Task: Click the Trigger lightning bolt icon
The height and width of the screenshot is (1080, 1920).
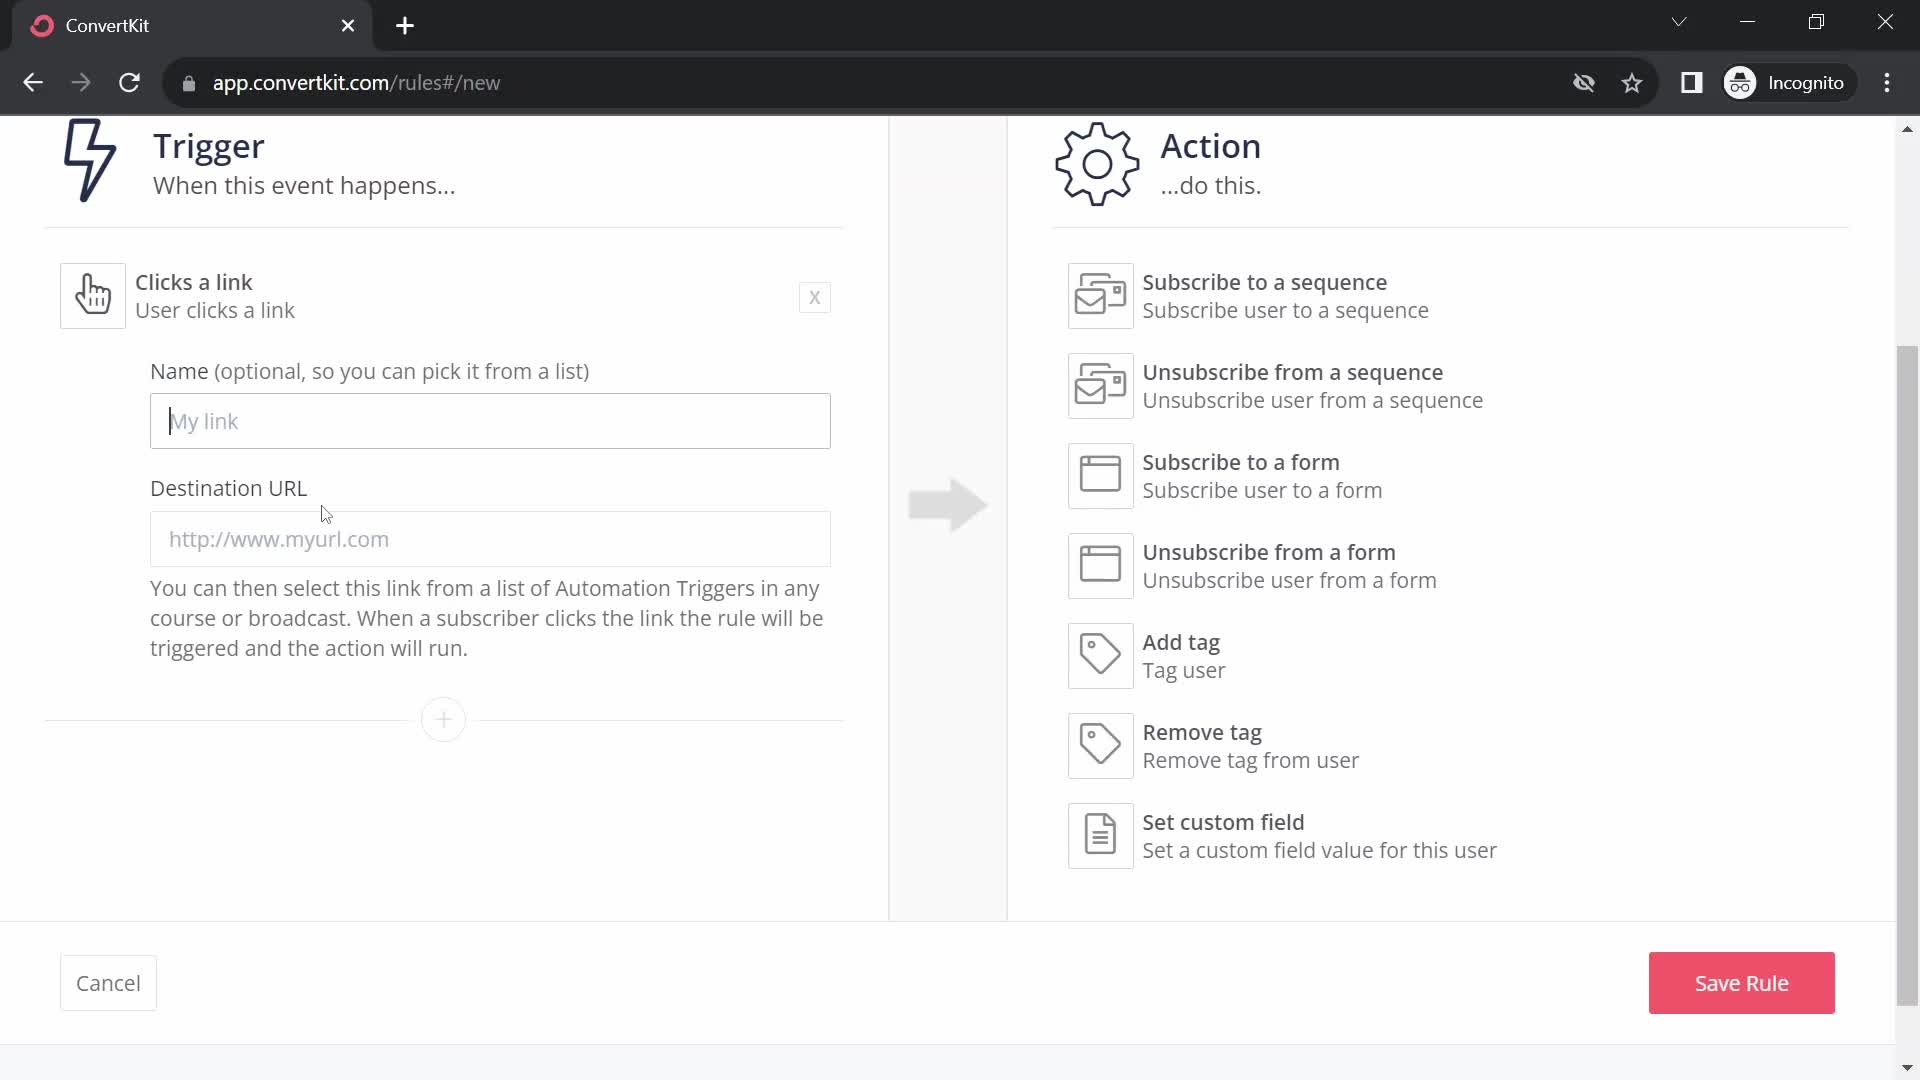Action: point(90,160)
